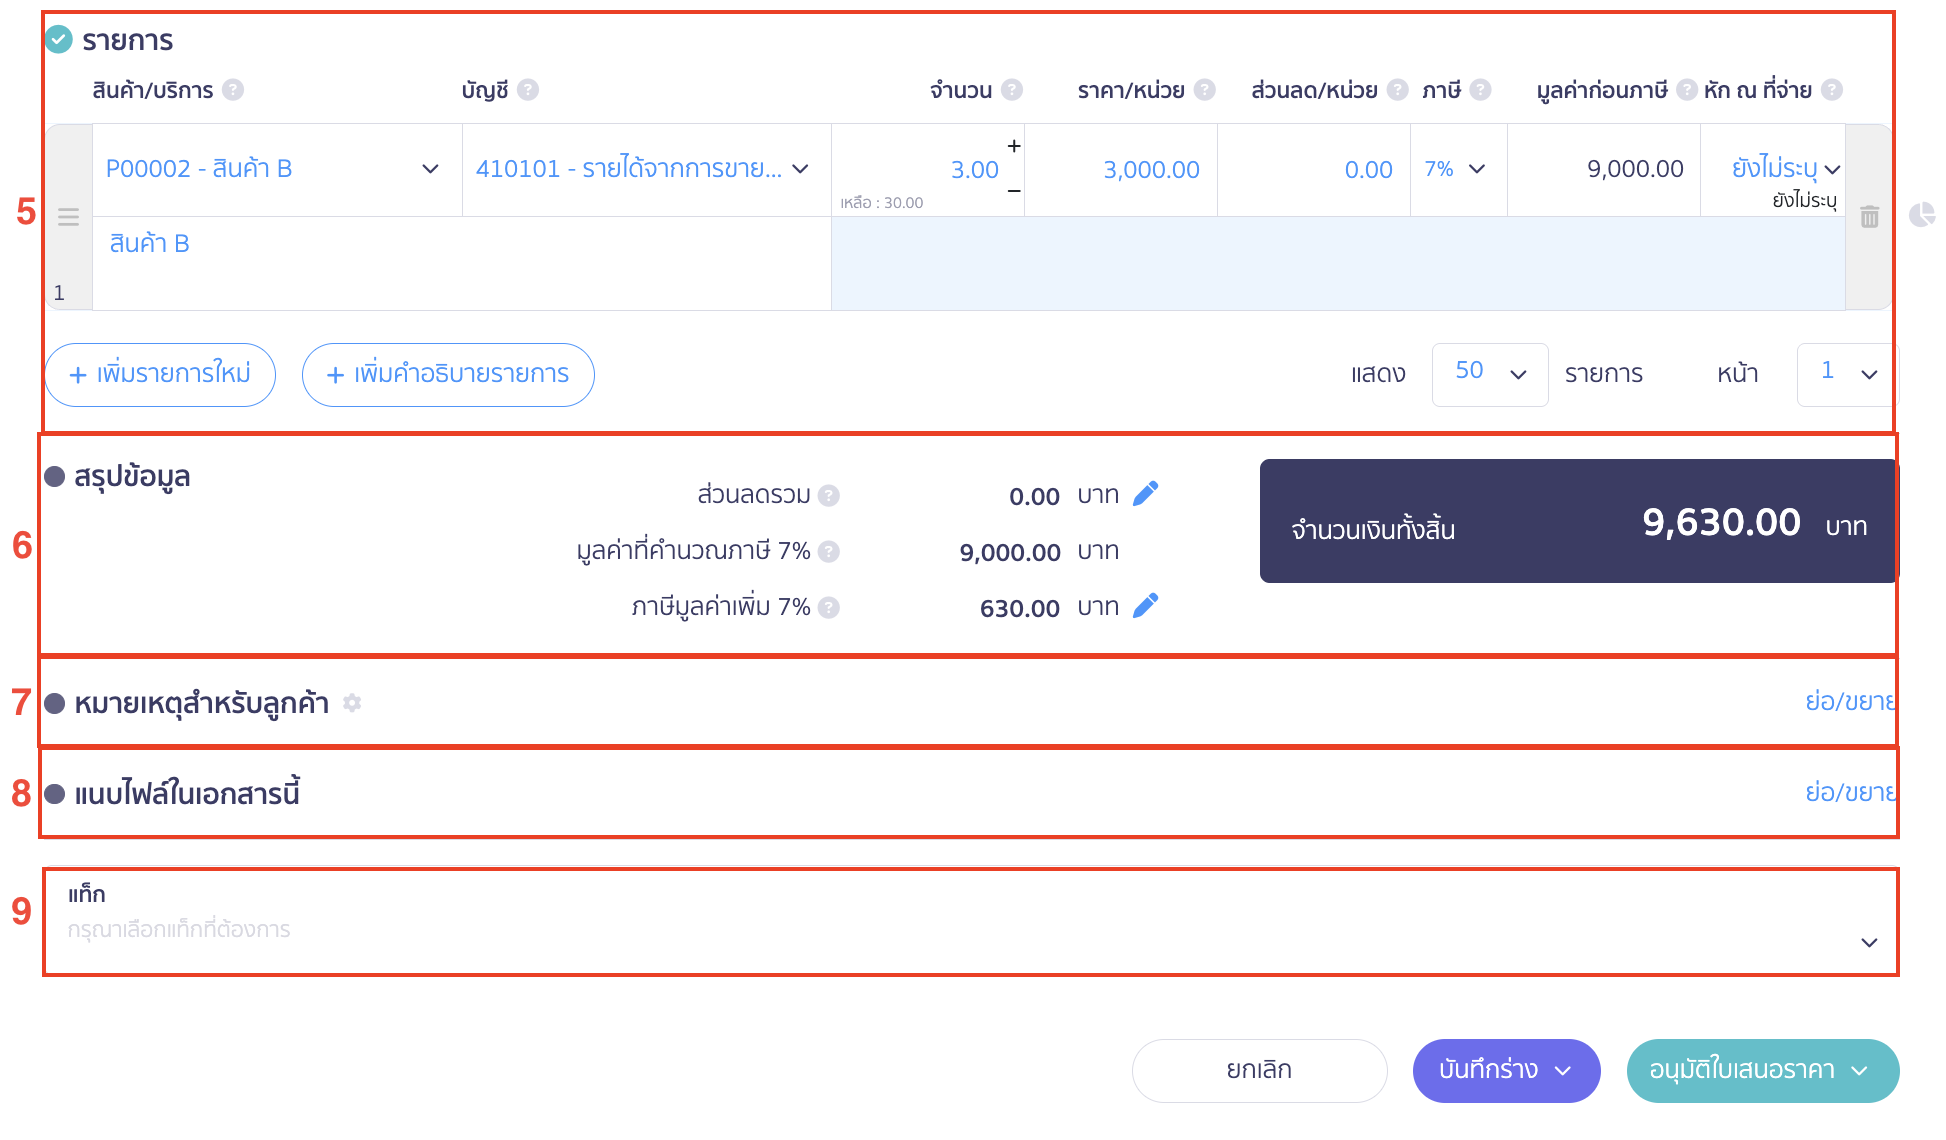The width and height of the screenshot is (1946, 1140).
Task: Increase quantity using the plus stepper
Action: pos(1013,146)
